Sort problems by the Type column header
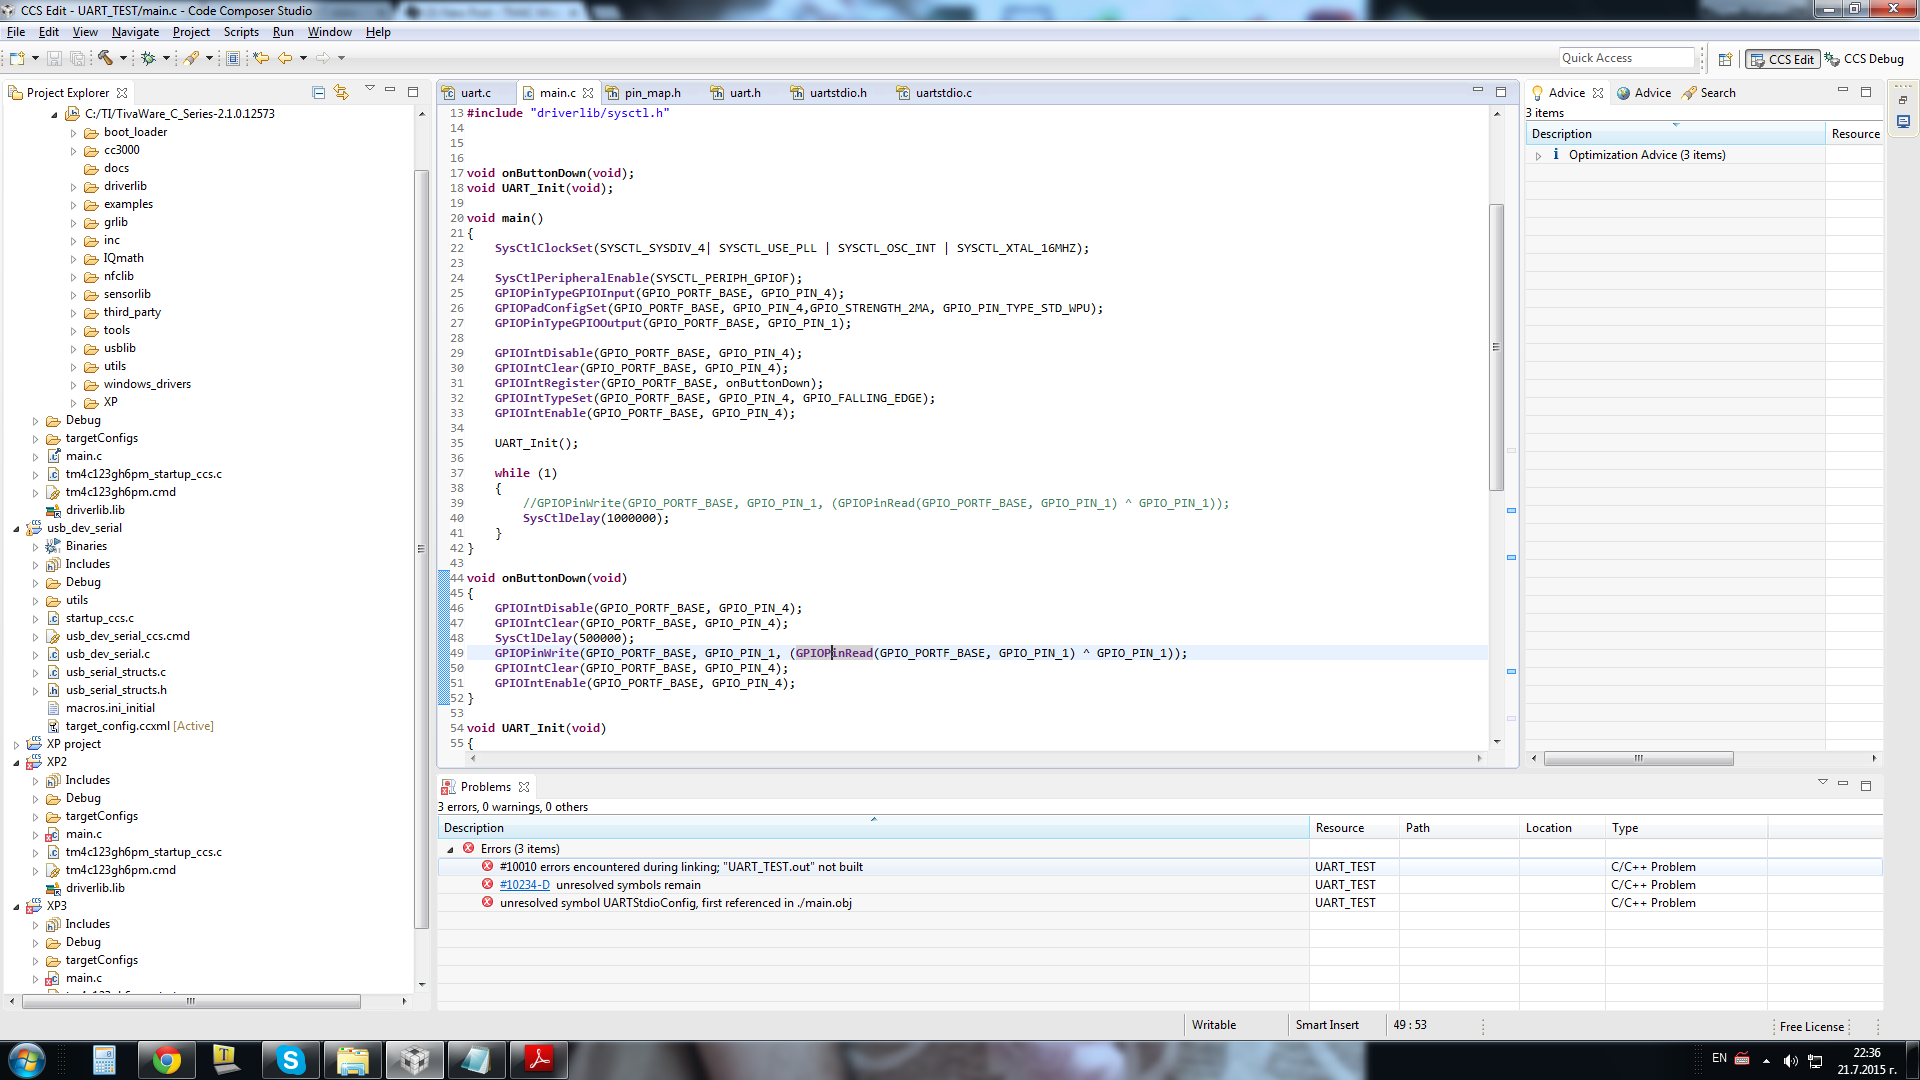 (1686, 828)
